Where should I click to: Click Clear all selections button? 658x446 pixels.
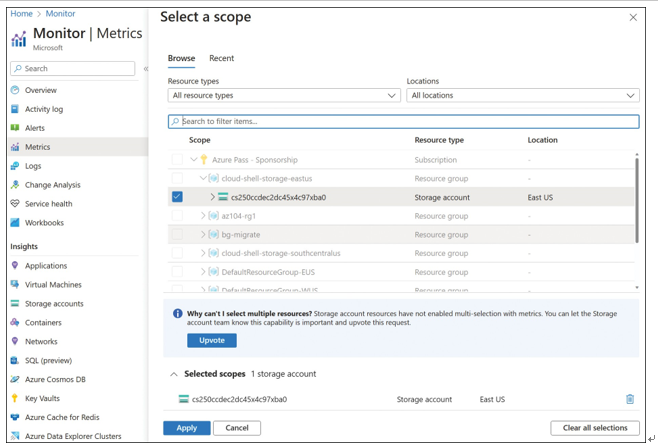[x=595, y=428]
